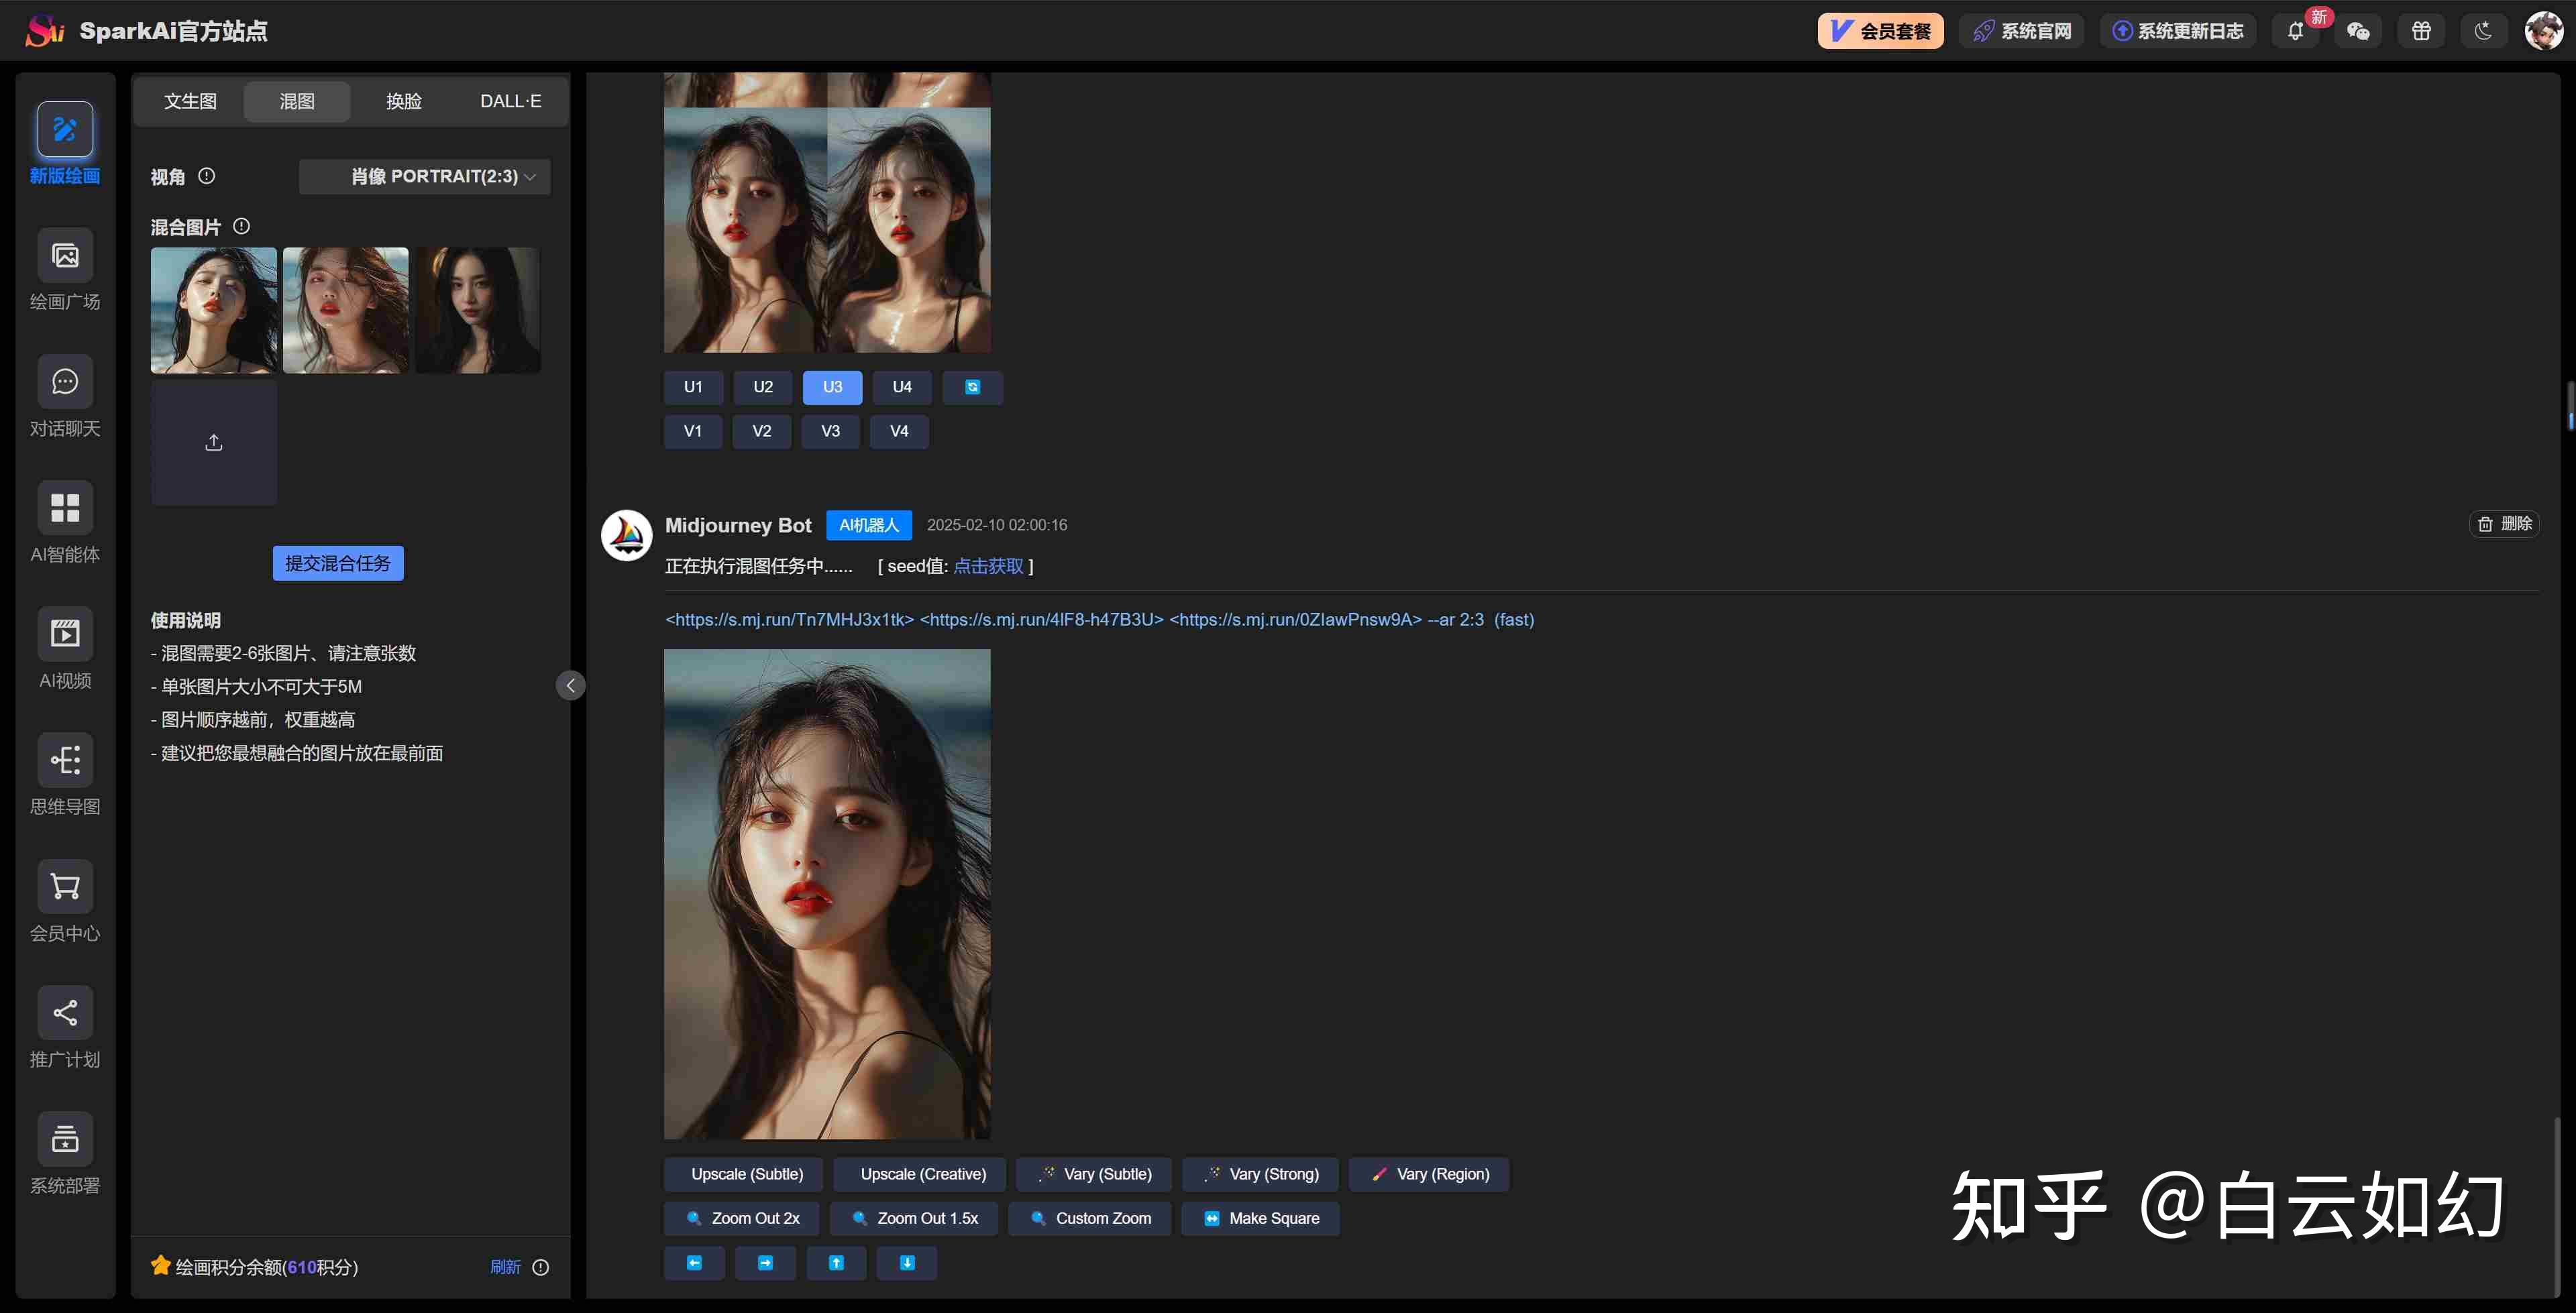
Task: Toggle dark mode moon icon
Action: (x=2484, y=31)
